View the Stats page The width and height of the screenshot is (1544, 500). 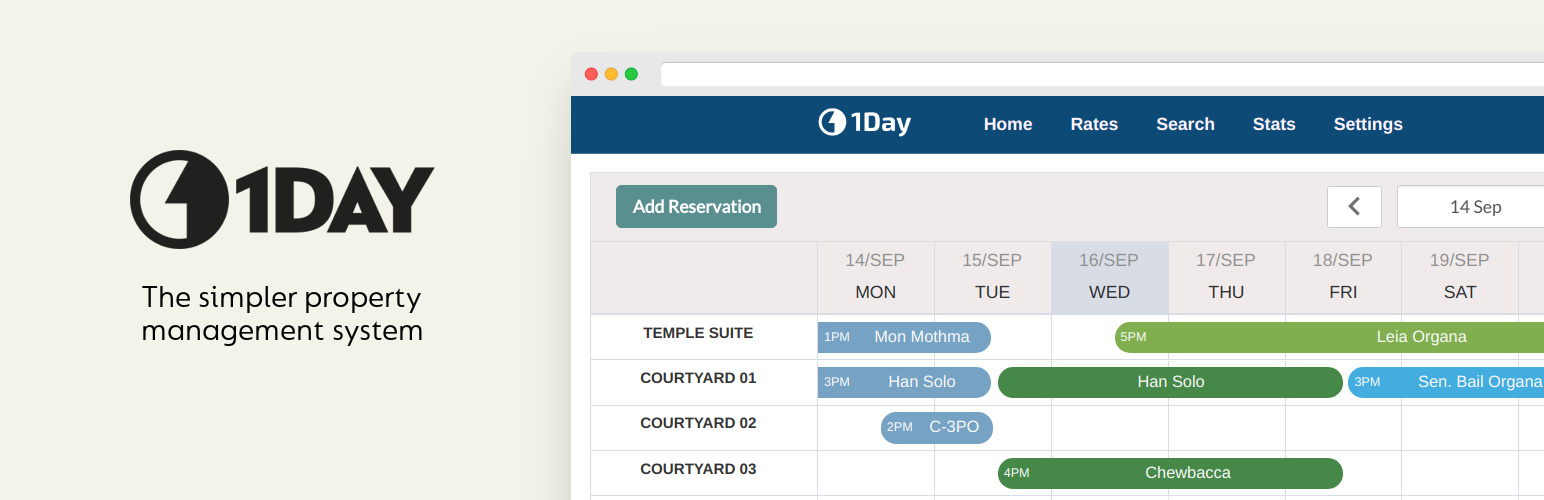click(1273, 124)
